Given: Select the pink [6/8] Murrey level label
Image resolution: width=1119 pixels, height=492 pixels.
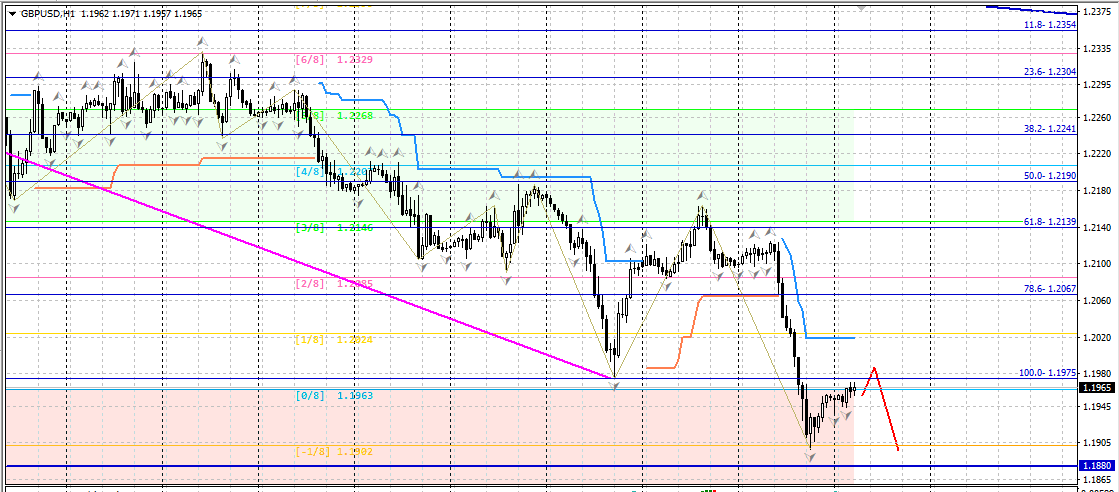Looking at the screenshot, I should pyautogui.click(x=334, y=60).
